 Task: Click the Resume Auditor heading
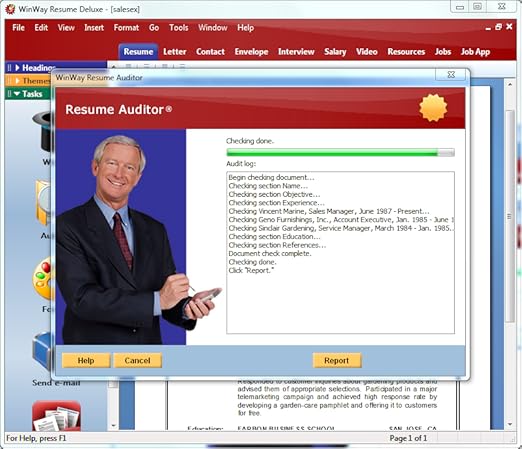119,109
